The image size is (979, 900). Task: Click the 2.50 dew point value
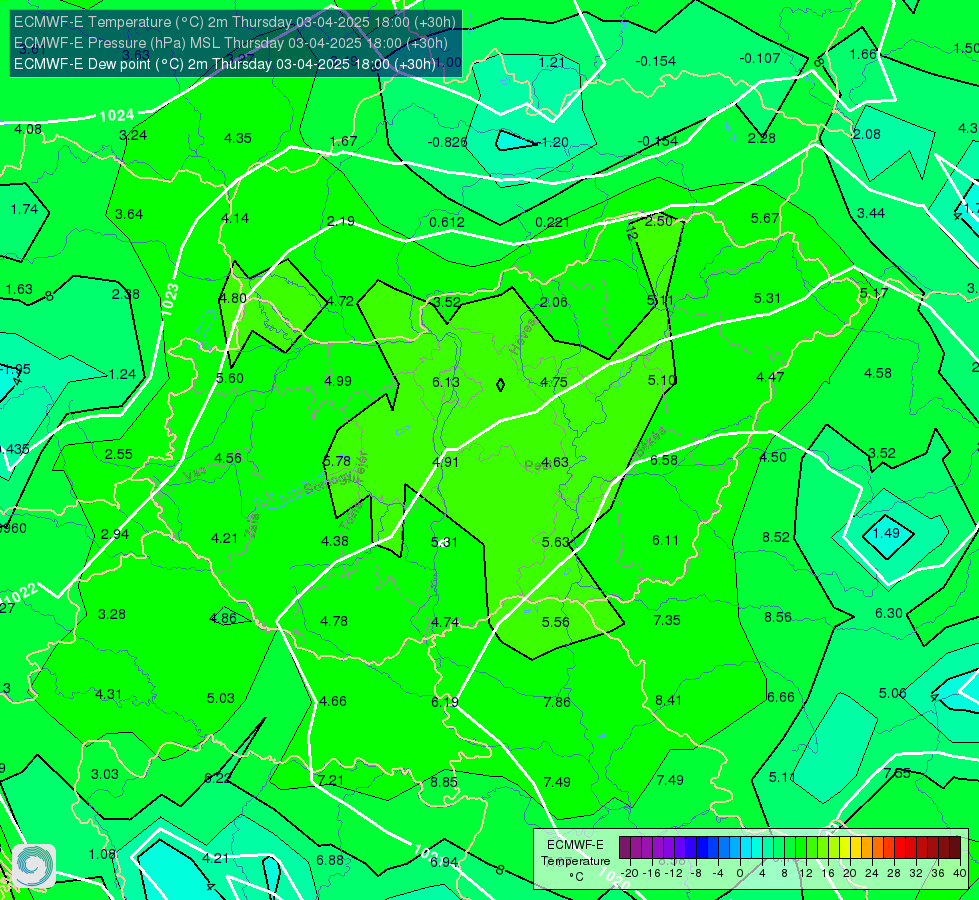click(x=659, y=220)
